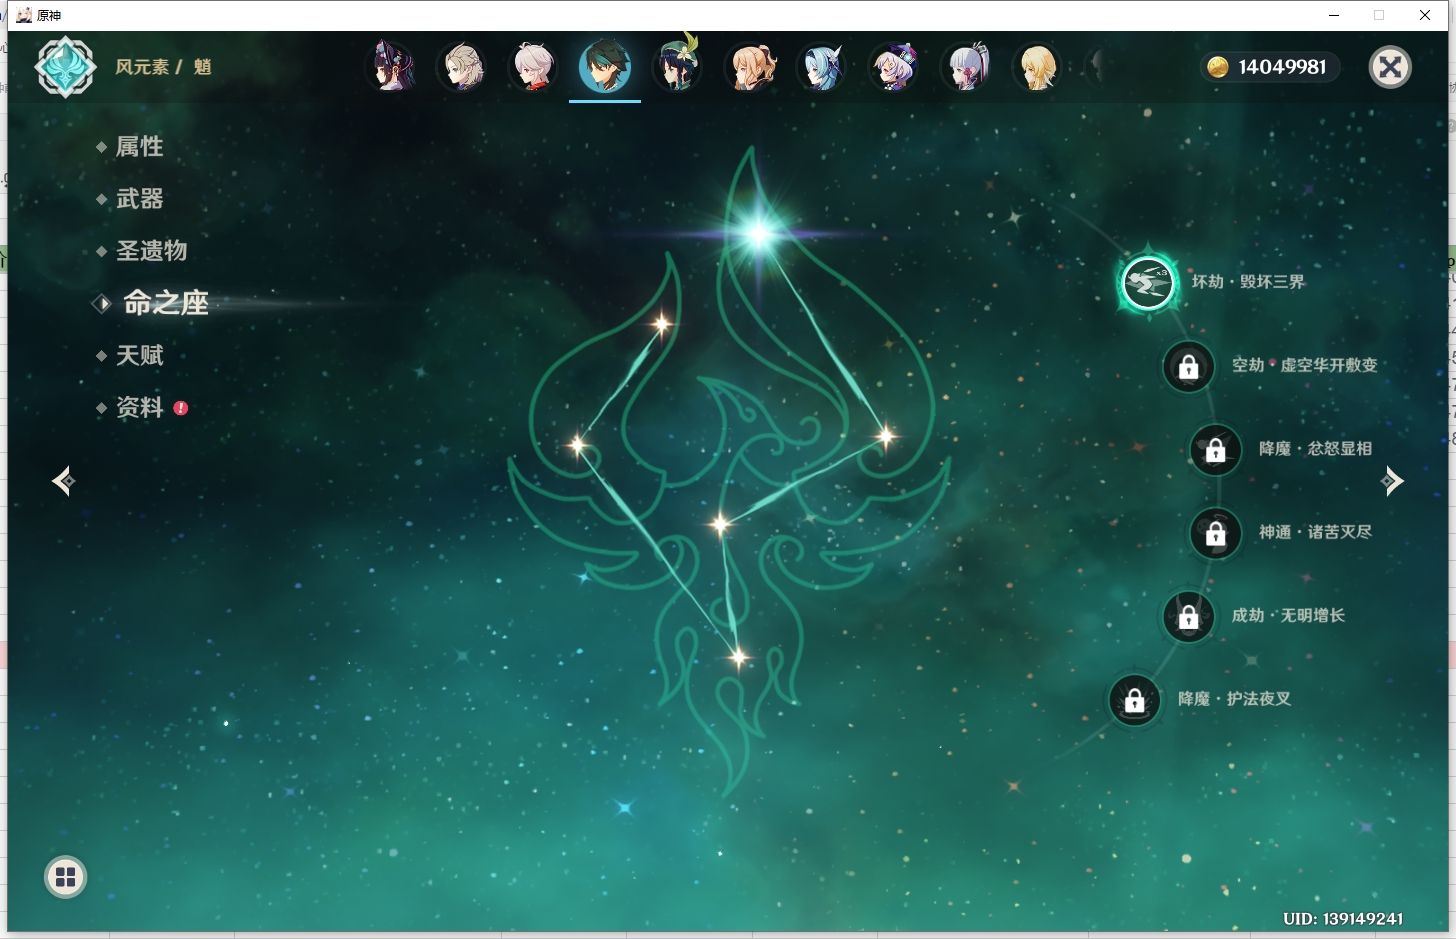This screenshot has height=939, width=1456.
Task: Click the red notification badge beside 资料
Action: (181, 408)
